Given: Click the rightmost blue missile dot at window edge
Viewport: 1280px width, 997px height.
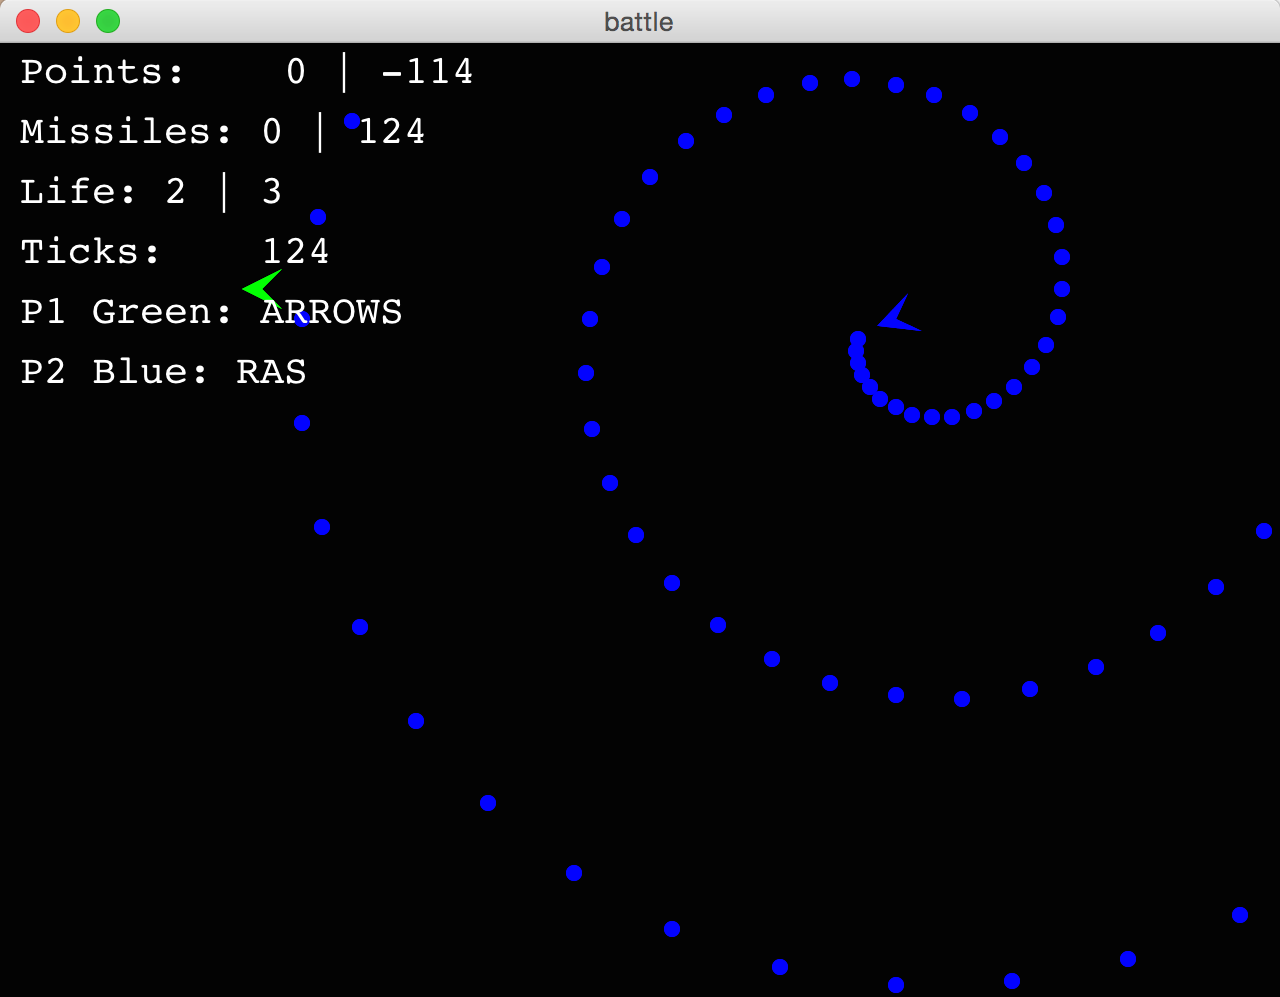Looking at the screenshot, I should 1264,531.
